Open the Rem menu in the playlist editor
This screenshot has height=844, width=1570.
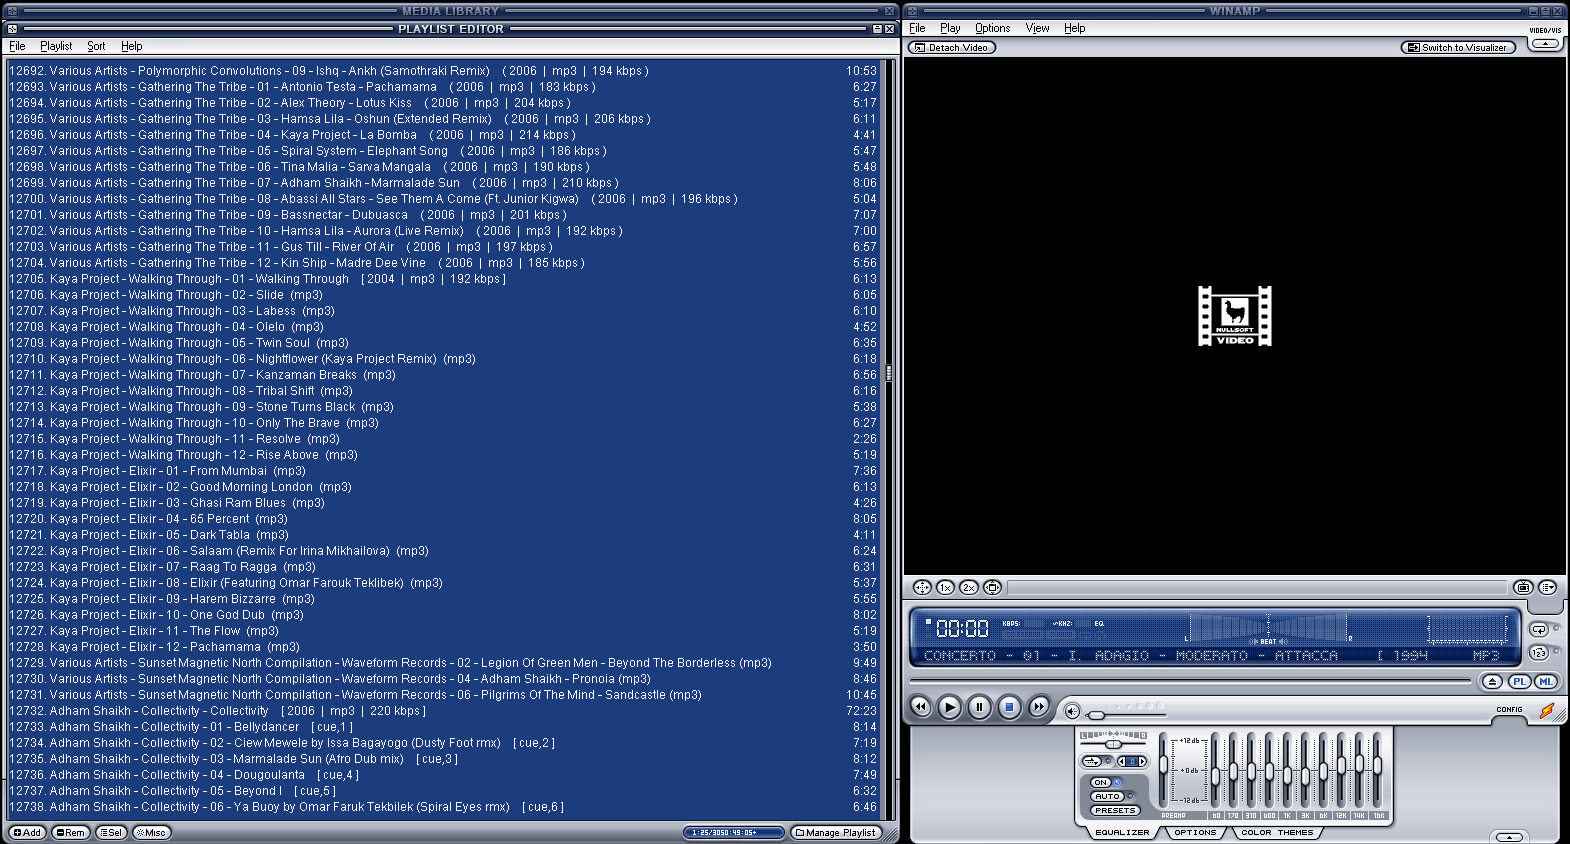click(x=70, y=832)
